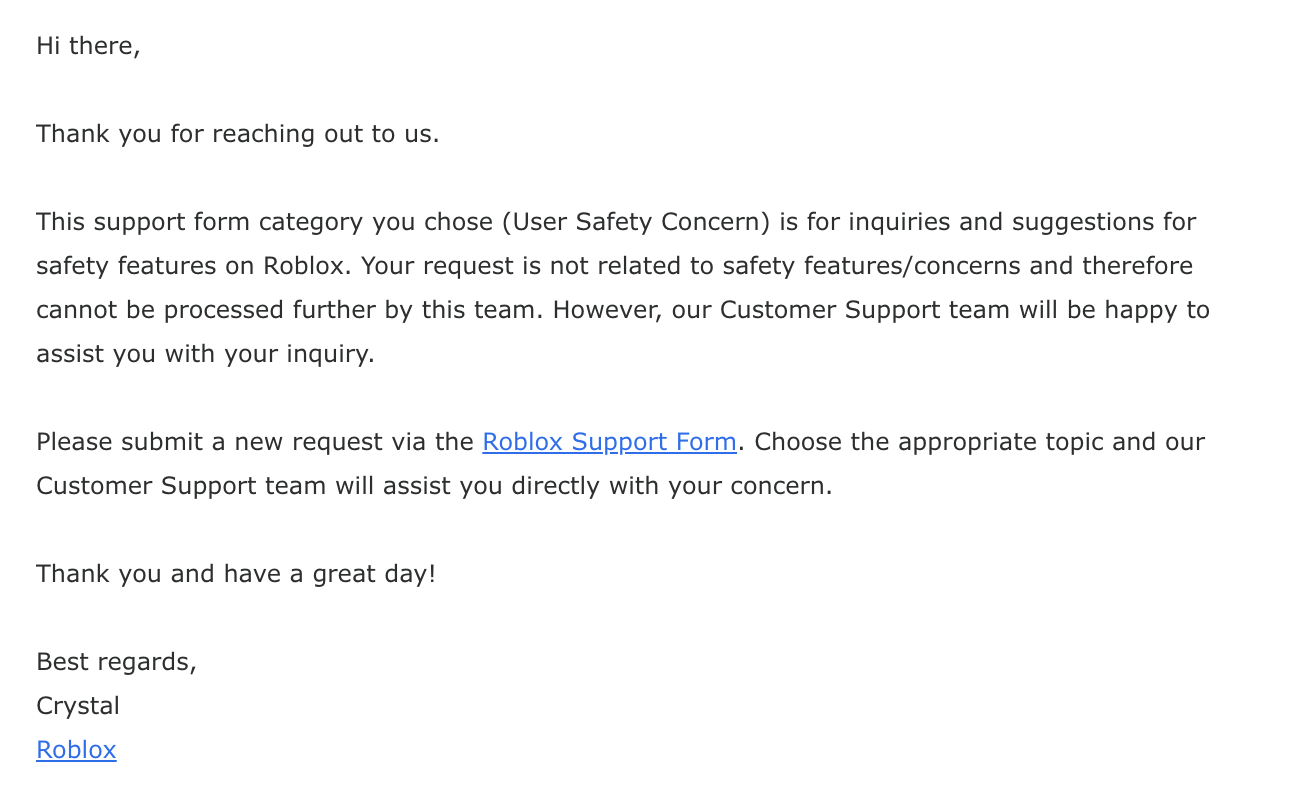Click the "Hi there," greeting line
Viewport: 1290px width, 804px height.
pyautogui.click(x=88, y=46)
